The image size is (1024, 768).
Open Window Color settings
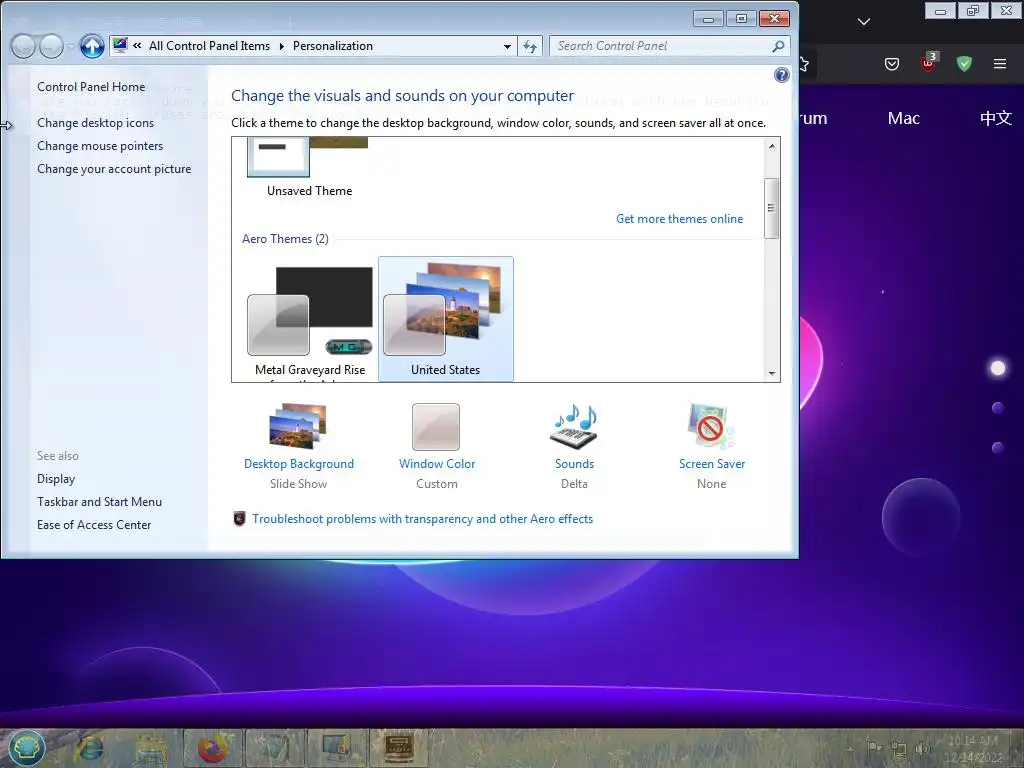coord(437,445)
